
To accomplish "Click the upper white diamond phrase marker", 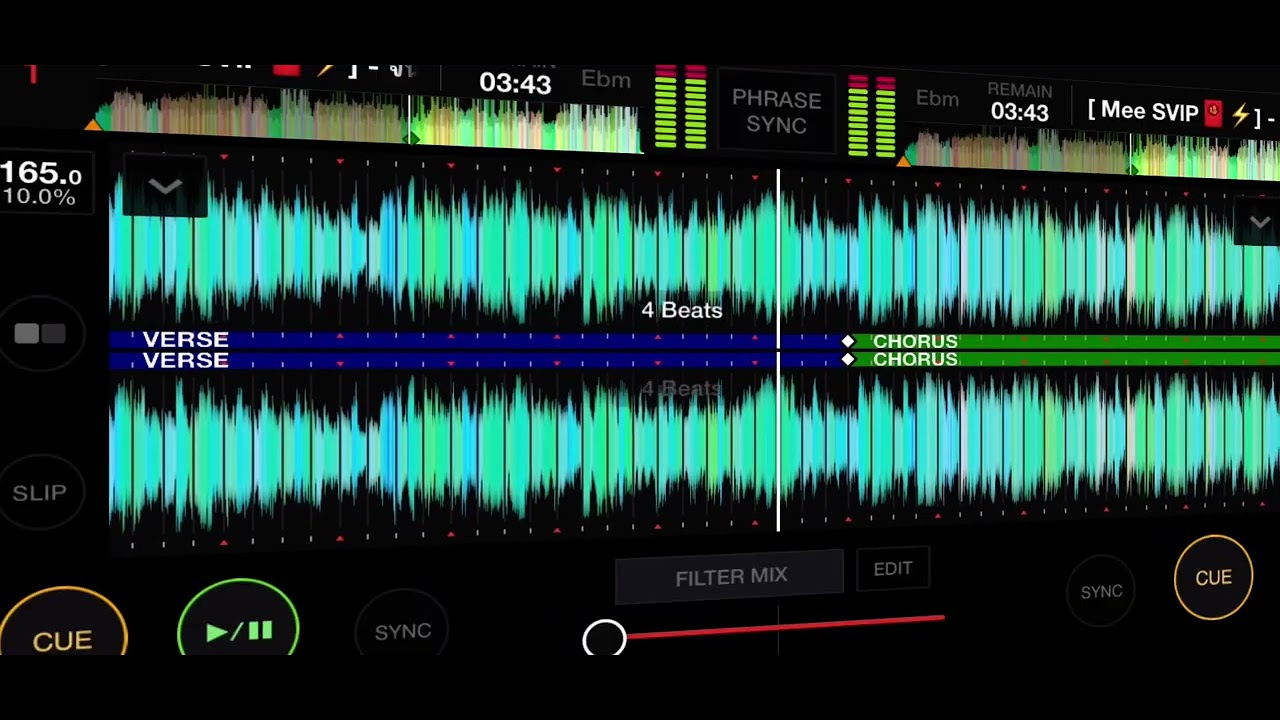I will [x=848, y=341].
